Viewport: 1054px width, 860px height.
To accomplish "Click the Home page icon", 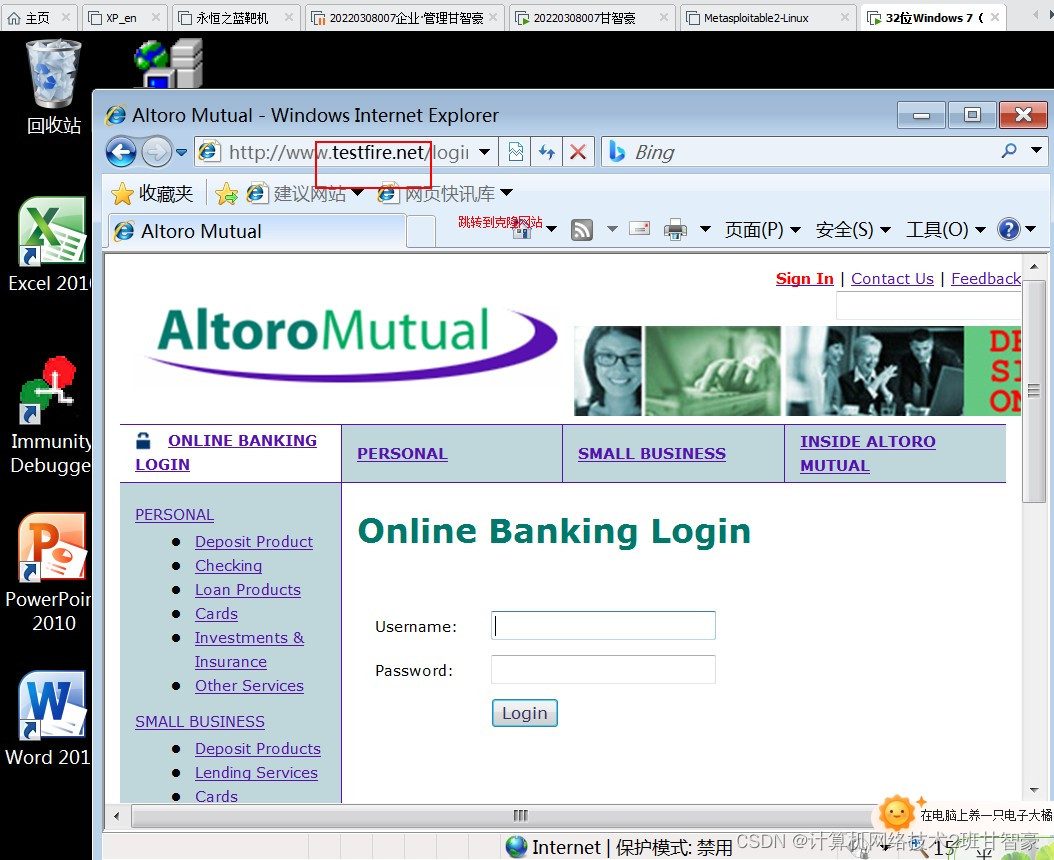I will pyautogui.click(x=523, y=231).
